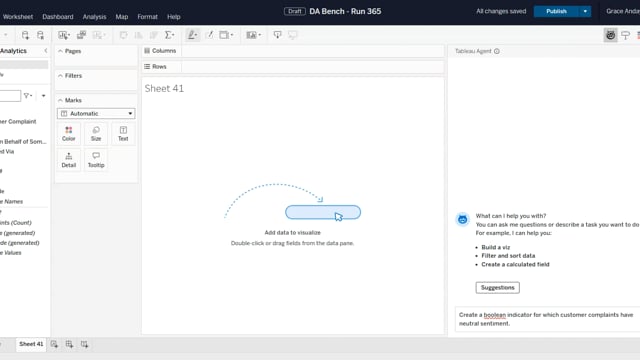Click the Tooltip card in Marks
Screen dimensions: 640x360
96,160
